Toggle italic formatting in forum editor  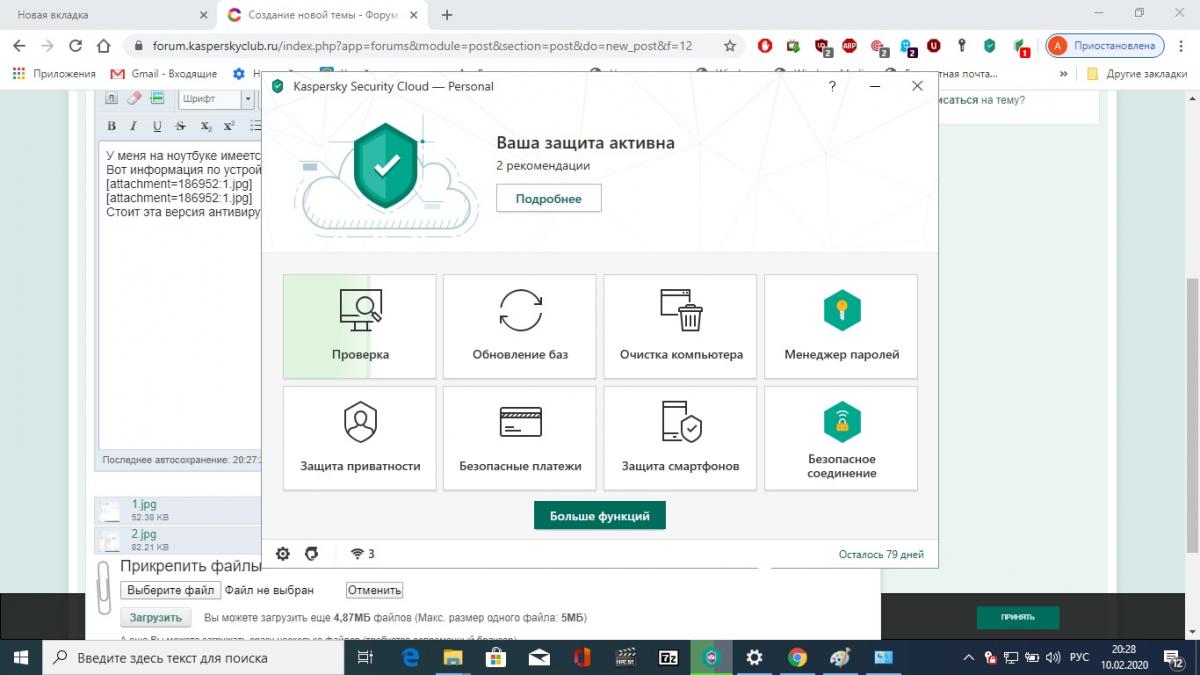click(x=134, y=126)
